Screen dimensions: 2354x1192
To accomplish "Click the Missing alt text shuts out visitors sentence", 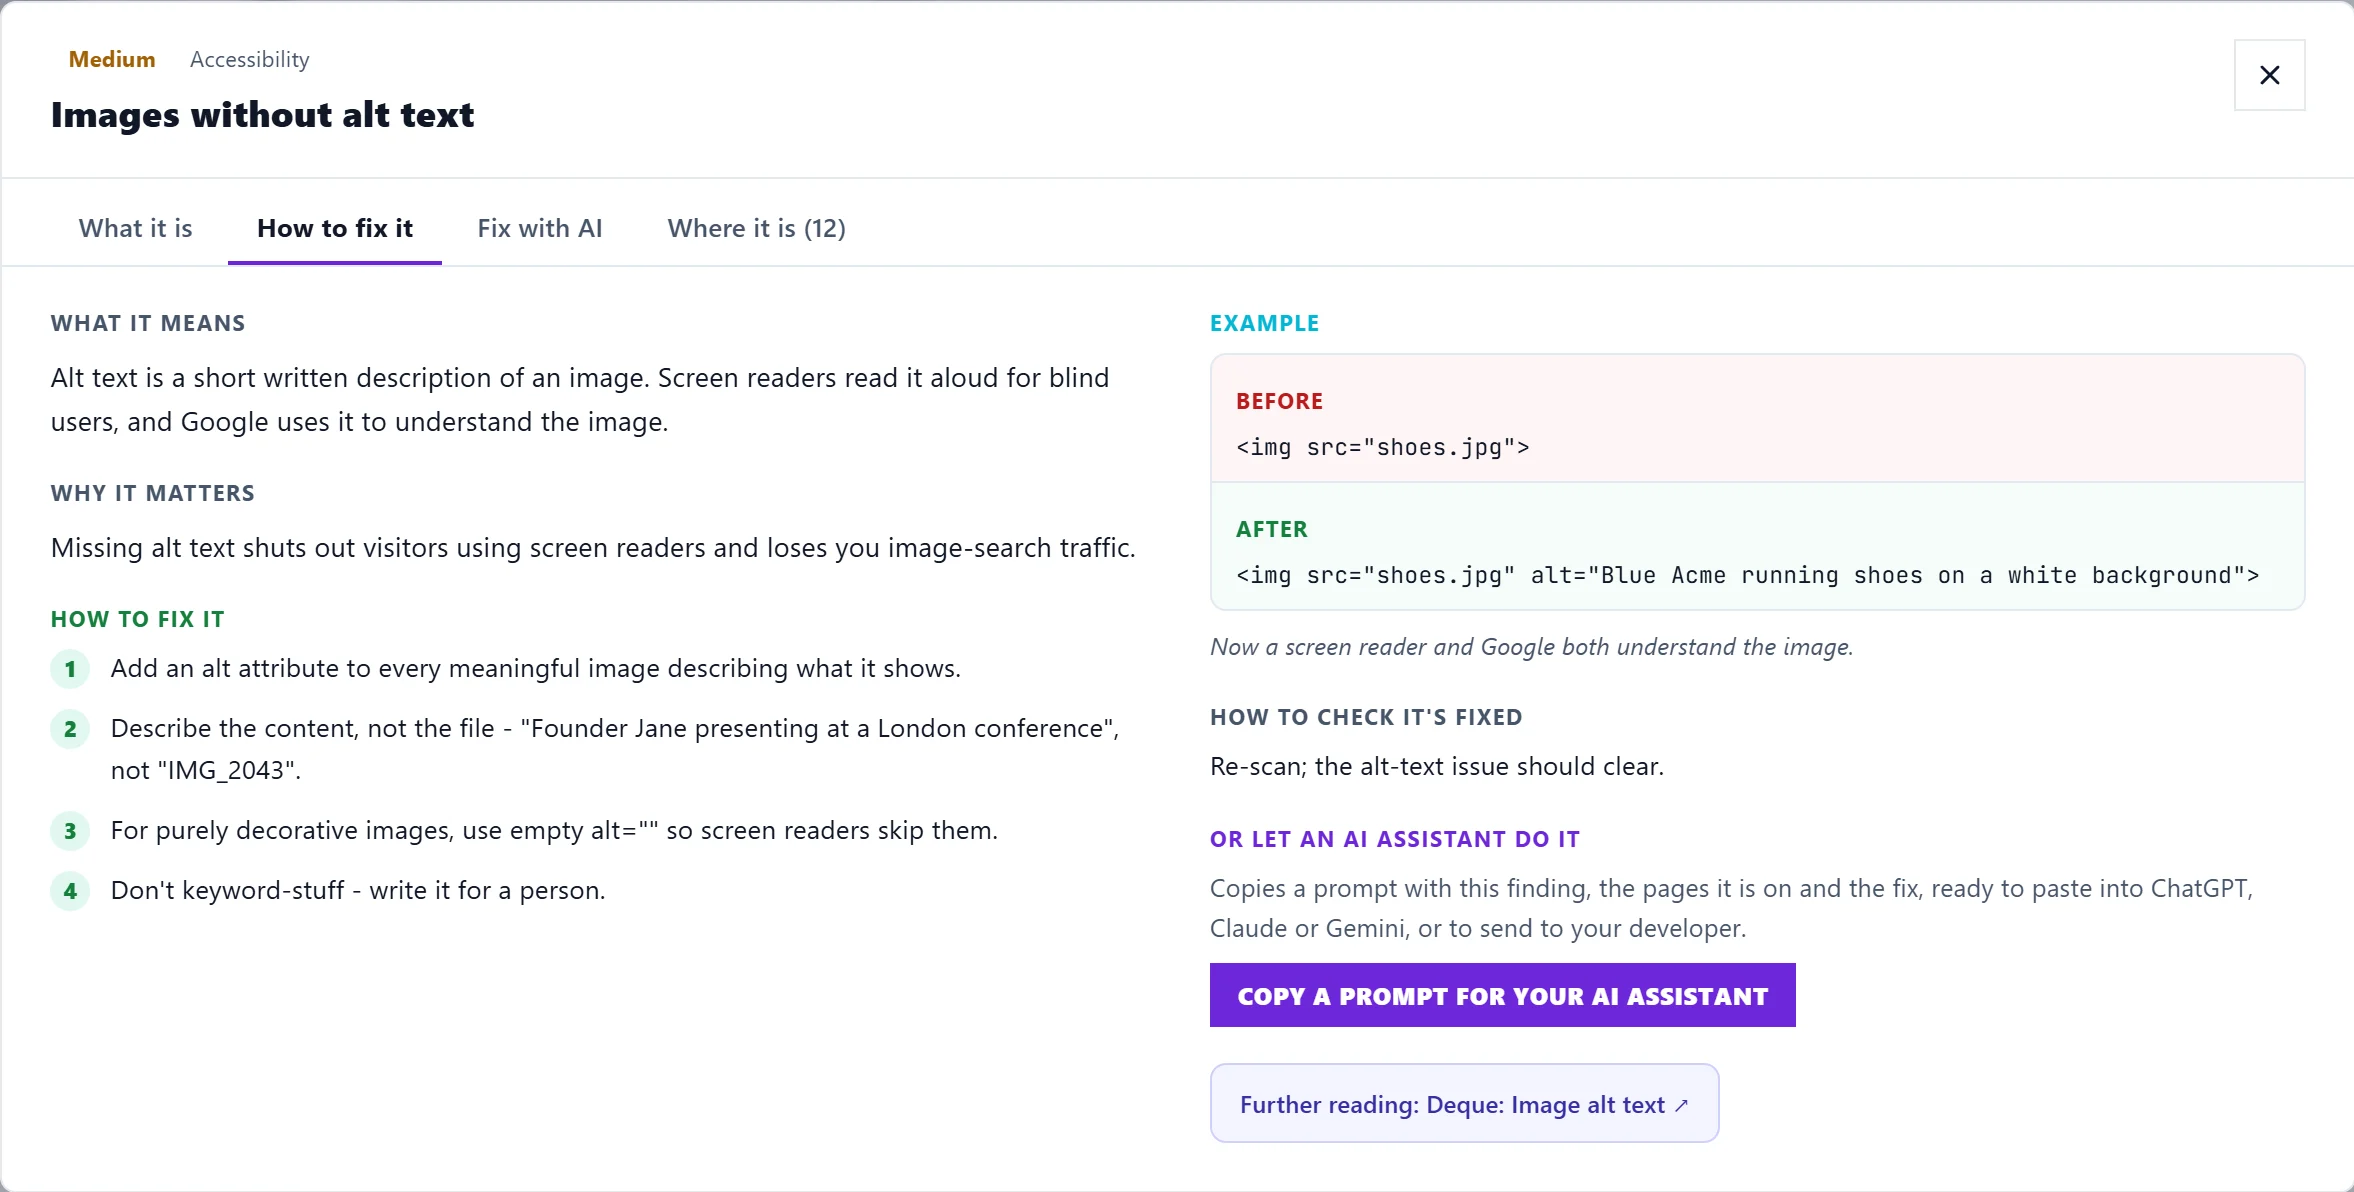I will pos(593,548).
